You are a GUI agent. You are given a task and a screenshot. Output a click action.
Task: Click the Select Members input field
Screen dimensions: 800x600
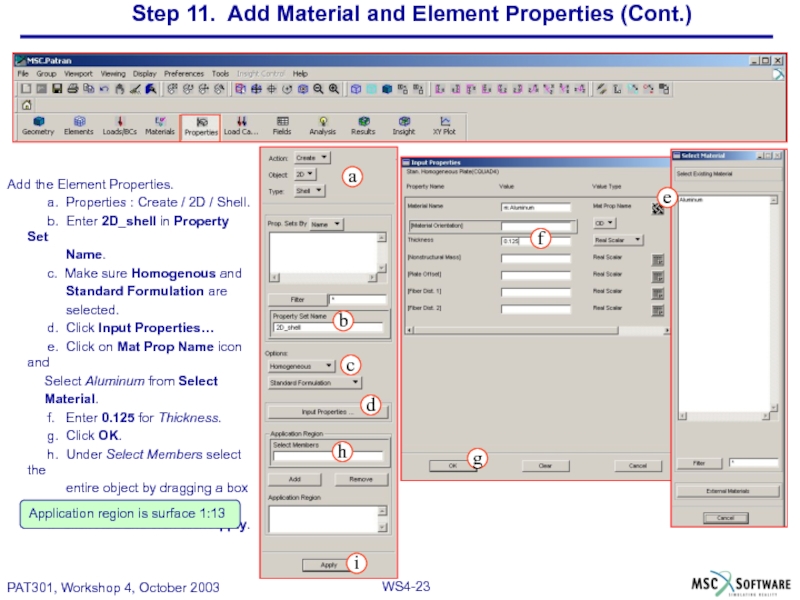[328, 456]
